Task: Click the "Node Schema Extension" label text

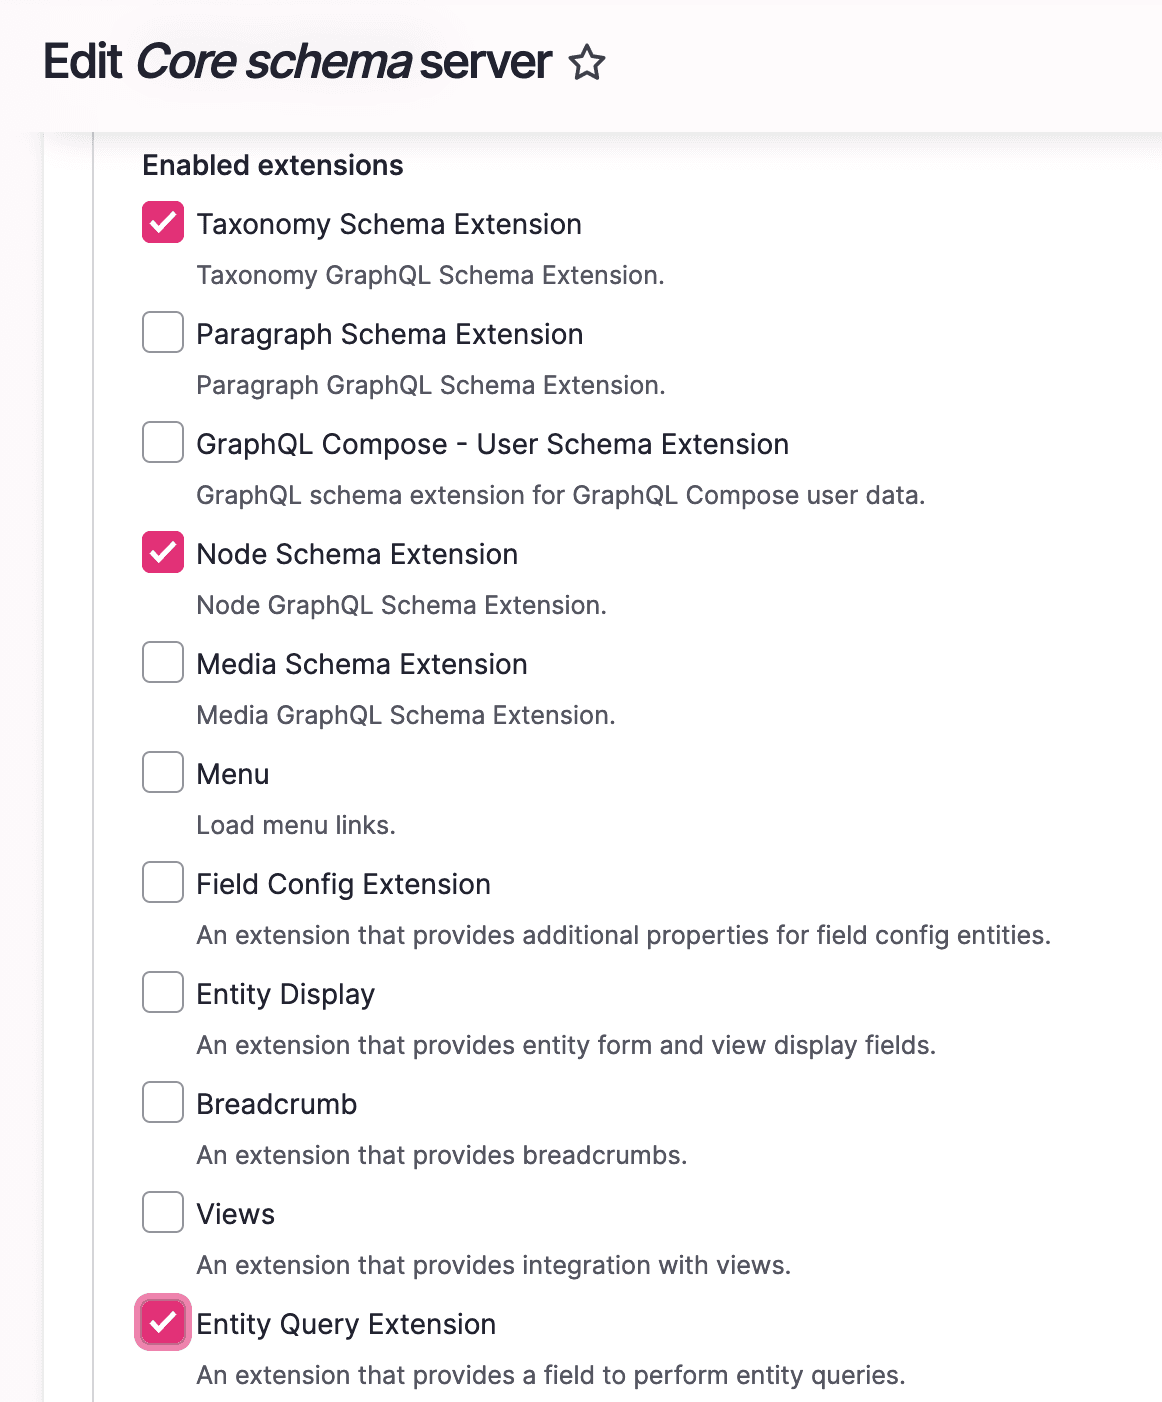Action: pyautogui.click(x=357, y=554)
